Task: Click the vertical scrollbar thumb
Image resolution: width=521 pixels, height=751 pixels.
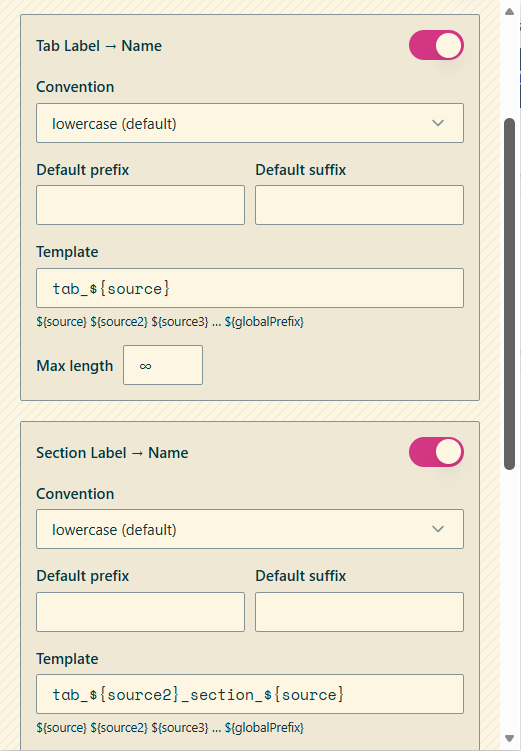Action: point(510,294)
